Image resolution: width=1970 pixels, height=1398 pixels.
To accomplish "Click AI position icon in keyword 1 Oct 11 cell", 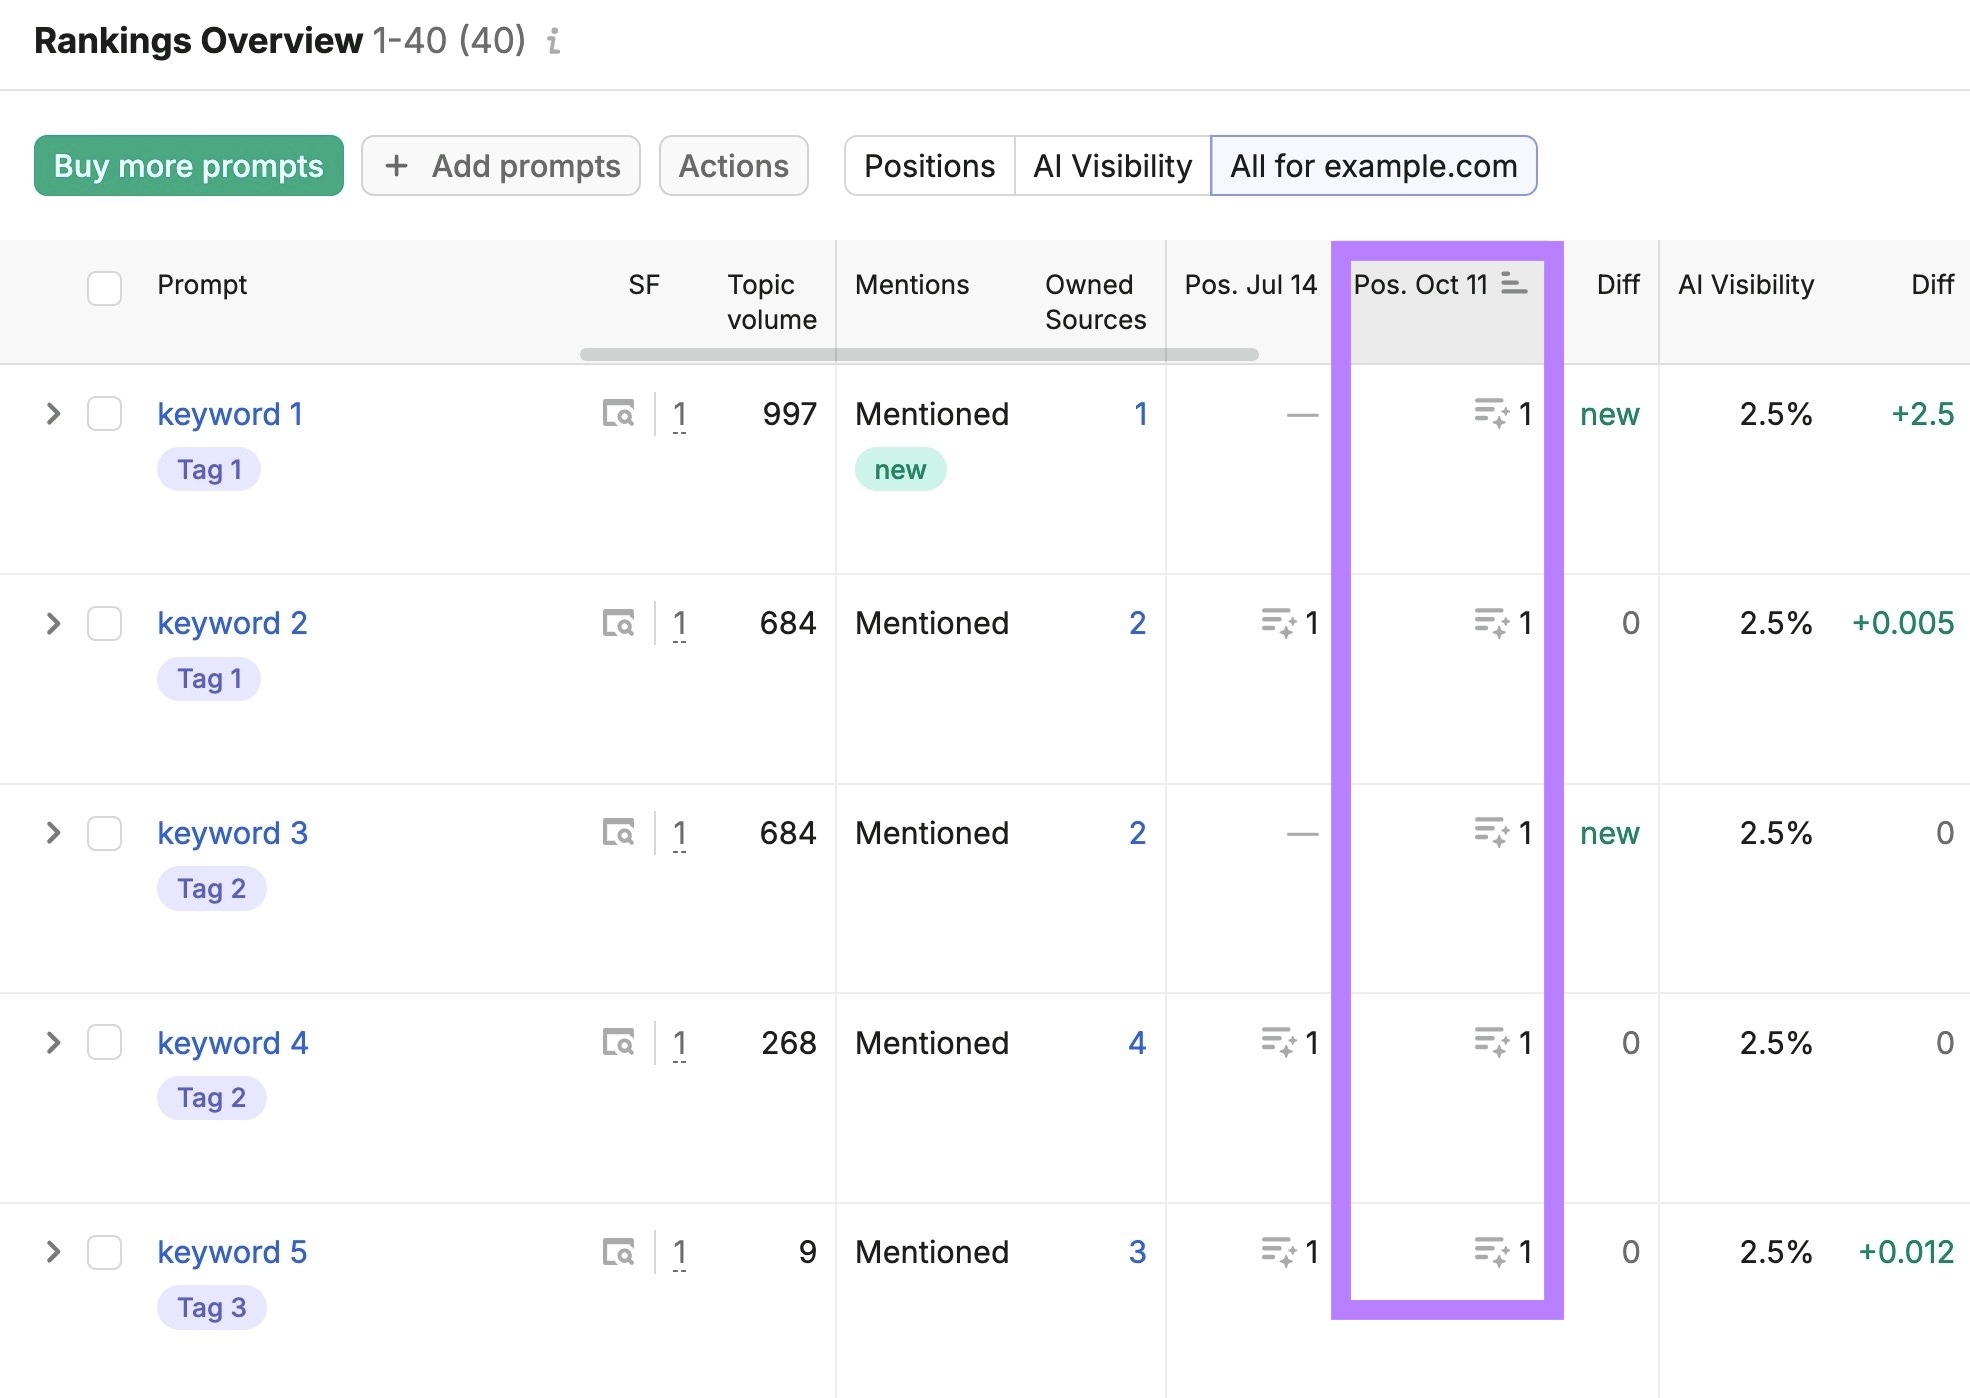I will 1492,413.
